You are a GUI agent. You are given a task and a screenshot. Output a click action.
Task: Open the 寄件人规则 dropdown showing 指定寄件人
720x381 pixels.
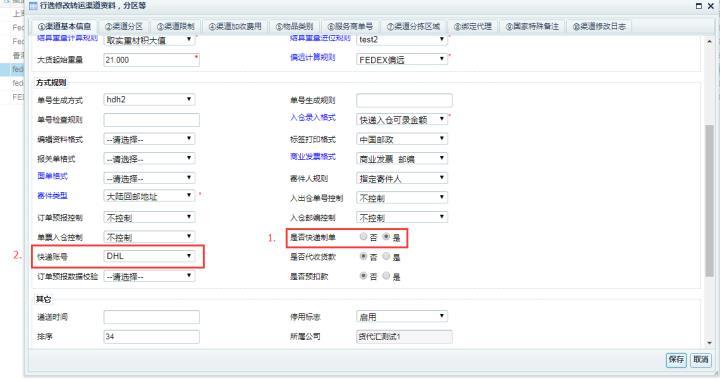401,178
